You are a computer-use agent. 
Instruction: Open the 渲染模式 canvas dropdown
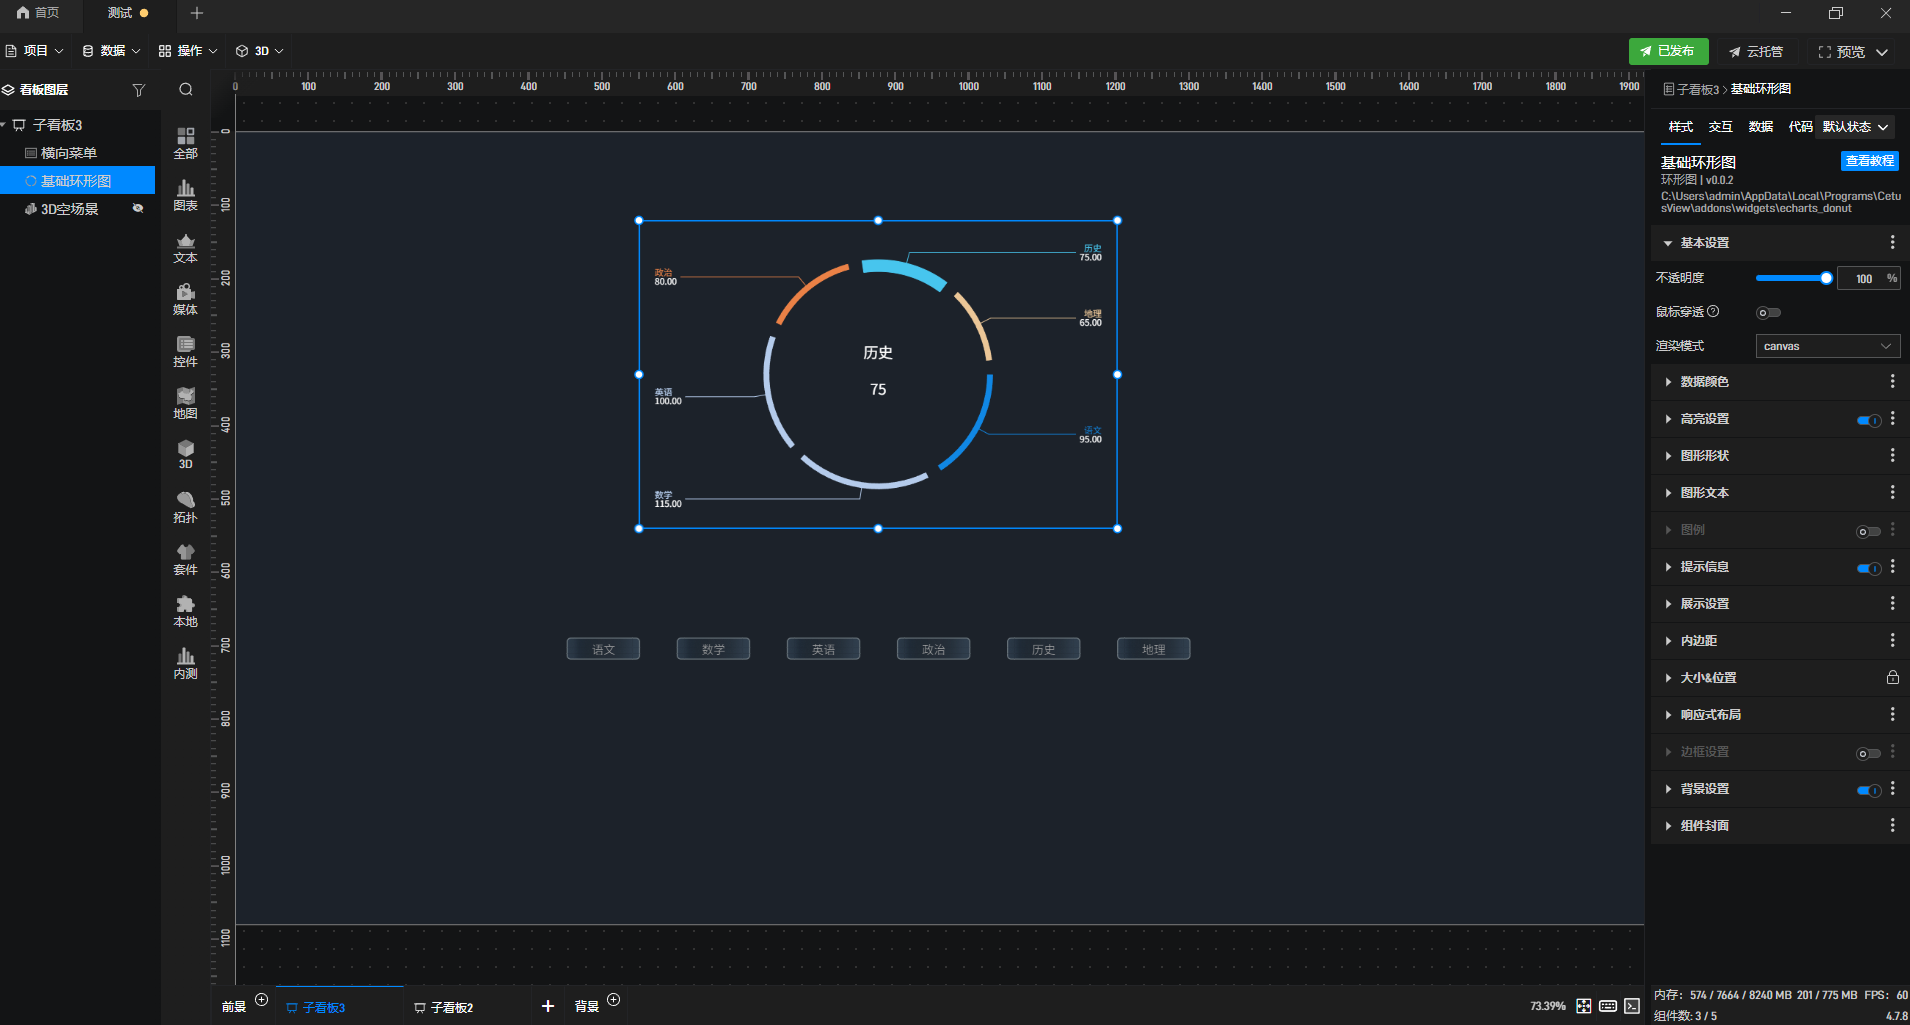pyautogui.click(x=1828, y=346)
